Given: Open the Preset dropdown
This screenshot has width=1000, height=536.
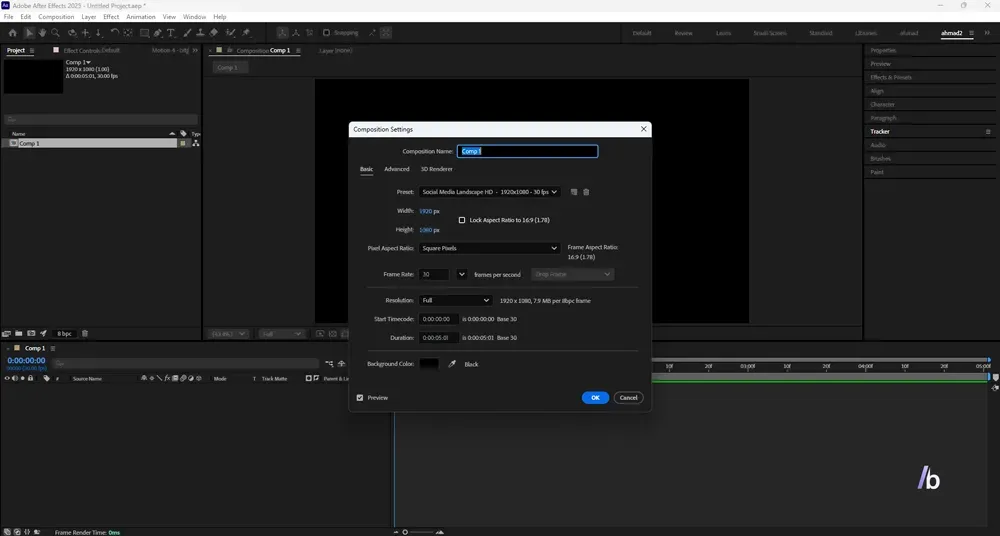Looking at the screenshot, I should point(489,192).
